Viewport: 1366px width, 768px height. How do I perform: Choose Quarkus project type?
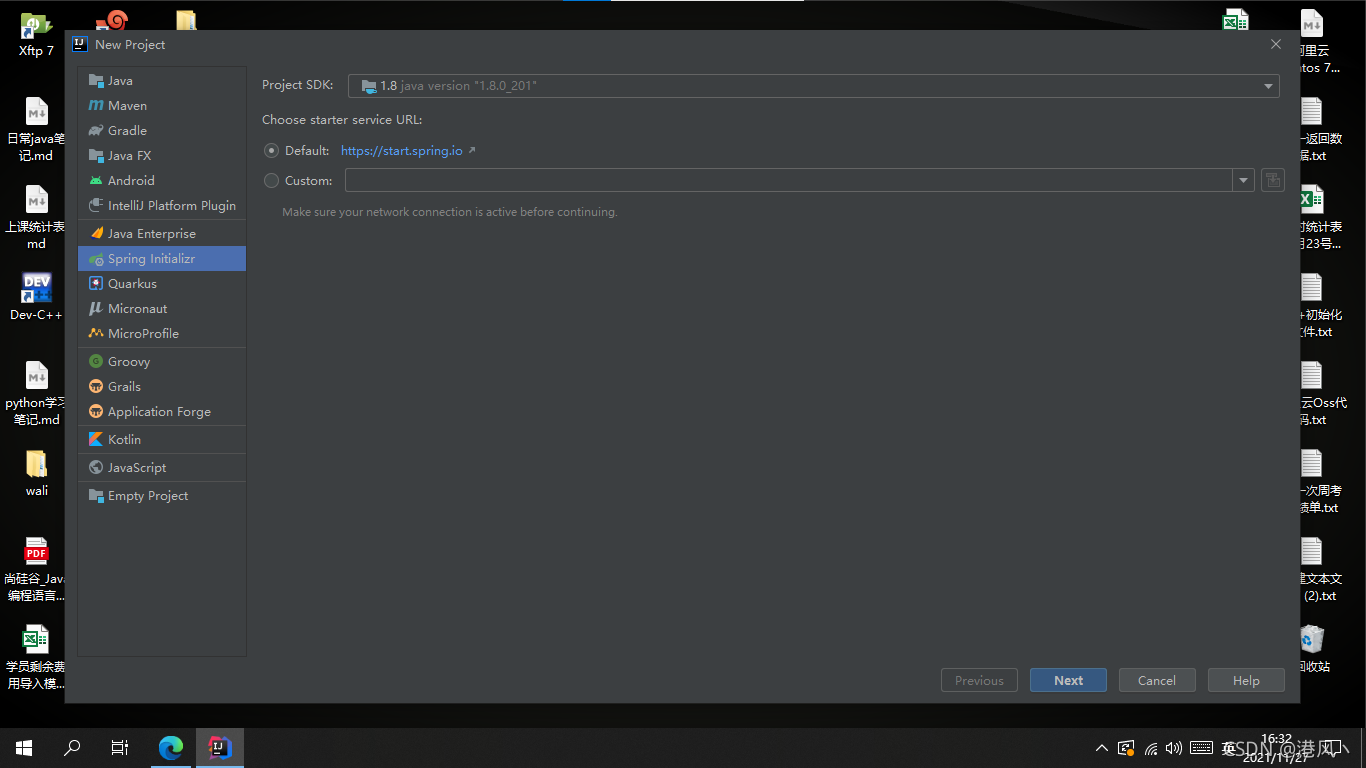click(162, 284)
